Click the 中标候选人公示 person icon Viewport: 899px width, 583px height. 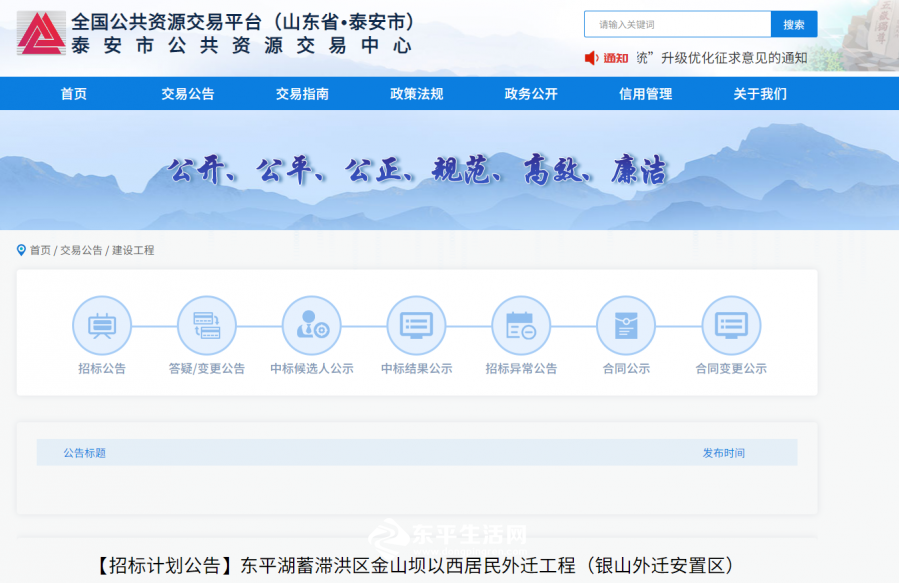311,325
